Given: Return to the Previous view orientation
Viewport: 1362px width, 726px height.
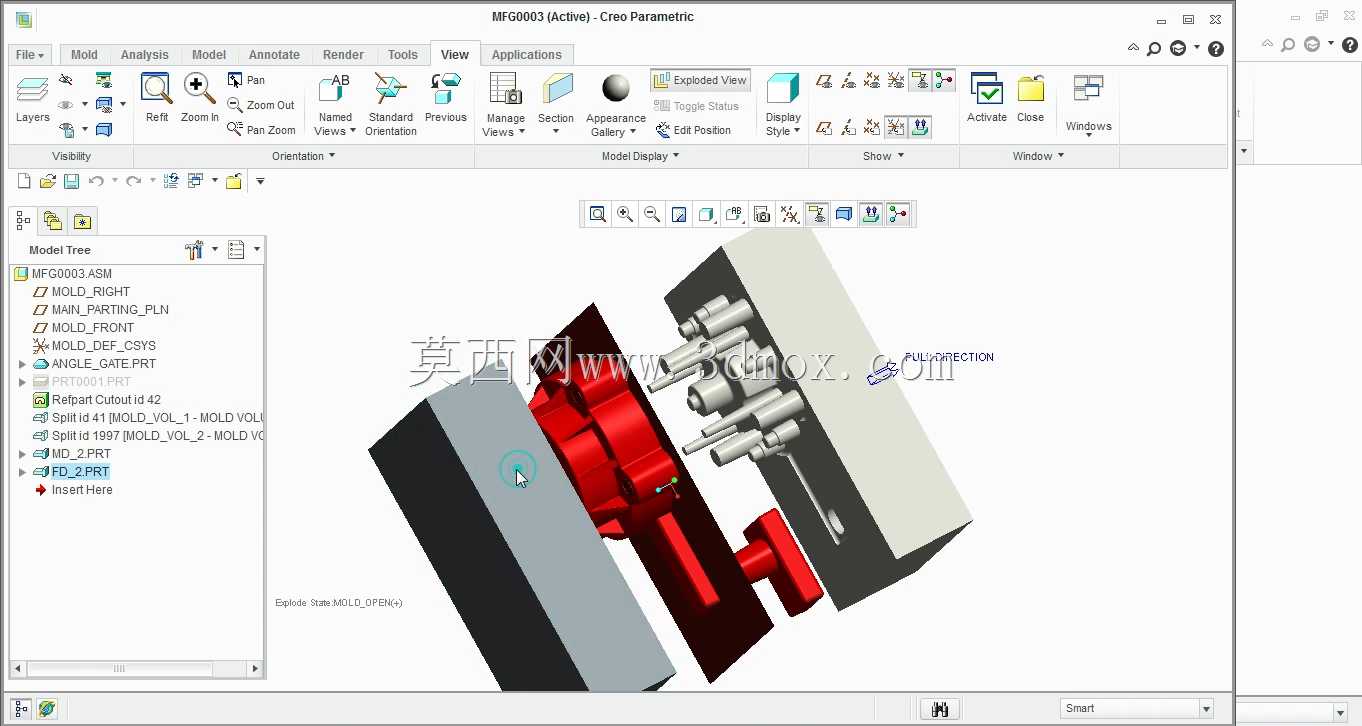Looking at the screenshot, I should coord(446,98).
